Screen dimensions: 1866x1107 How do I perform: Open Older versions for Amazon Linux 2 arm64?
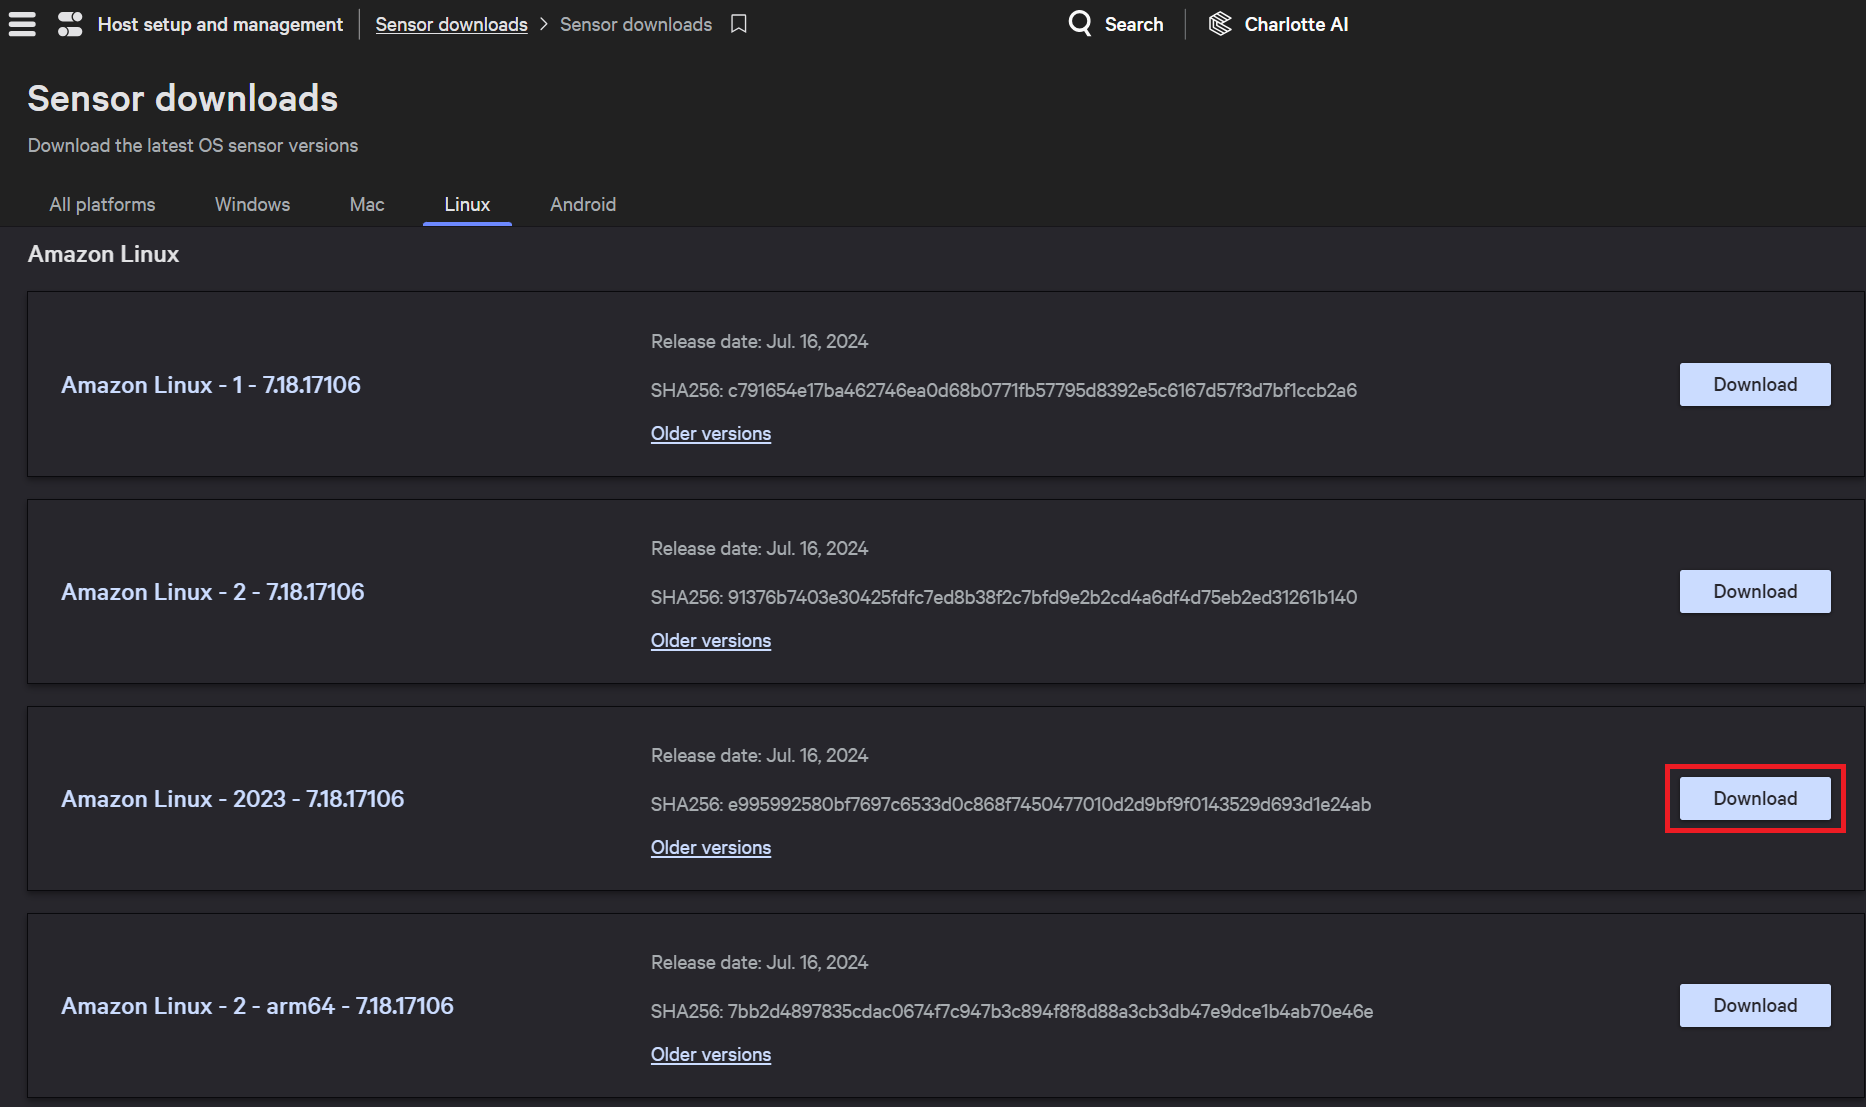[711, 1054]
